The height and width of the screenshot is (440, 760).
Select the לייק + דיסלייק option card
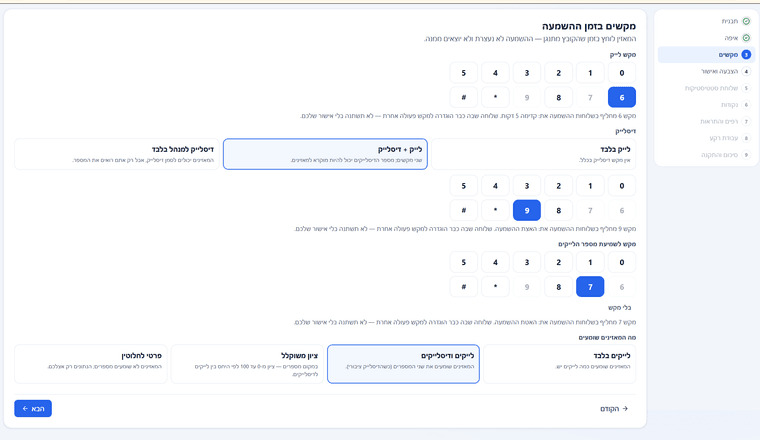pos(325,154)
